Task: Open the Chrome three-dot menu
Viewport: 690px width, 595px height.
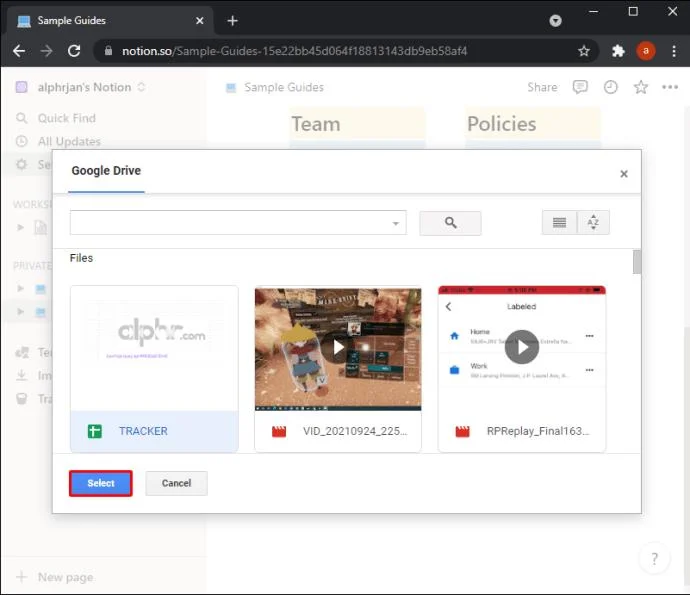Action: tap(674, 51)
